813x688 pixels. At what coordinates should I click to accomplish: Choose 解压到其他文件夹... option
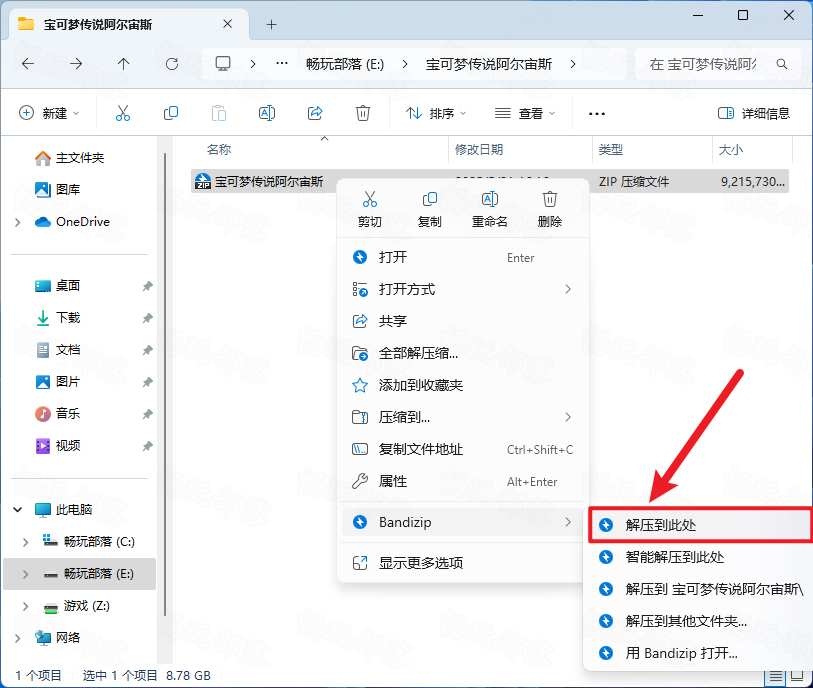(x=699, y=621)
